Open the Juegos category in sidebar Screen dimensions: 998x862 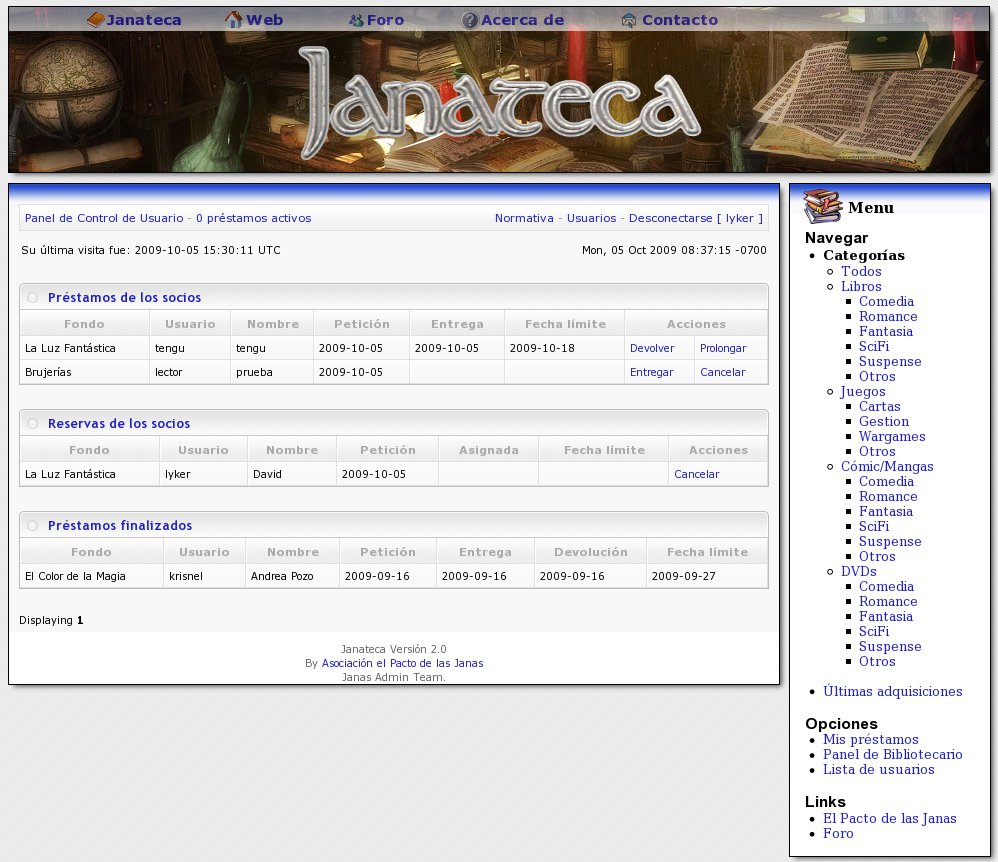pos(863,392)
